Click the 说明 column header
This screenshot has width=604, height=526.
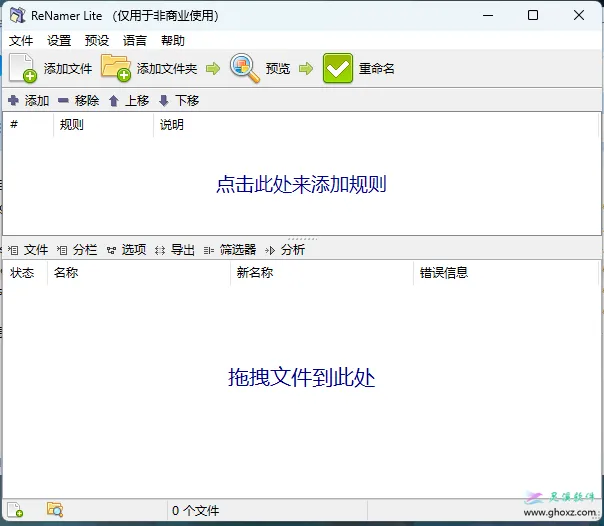point(376,125)
